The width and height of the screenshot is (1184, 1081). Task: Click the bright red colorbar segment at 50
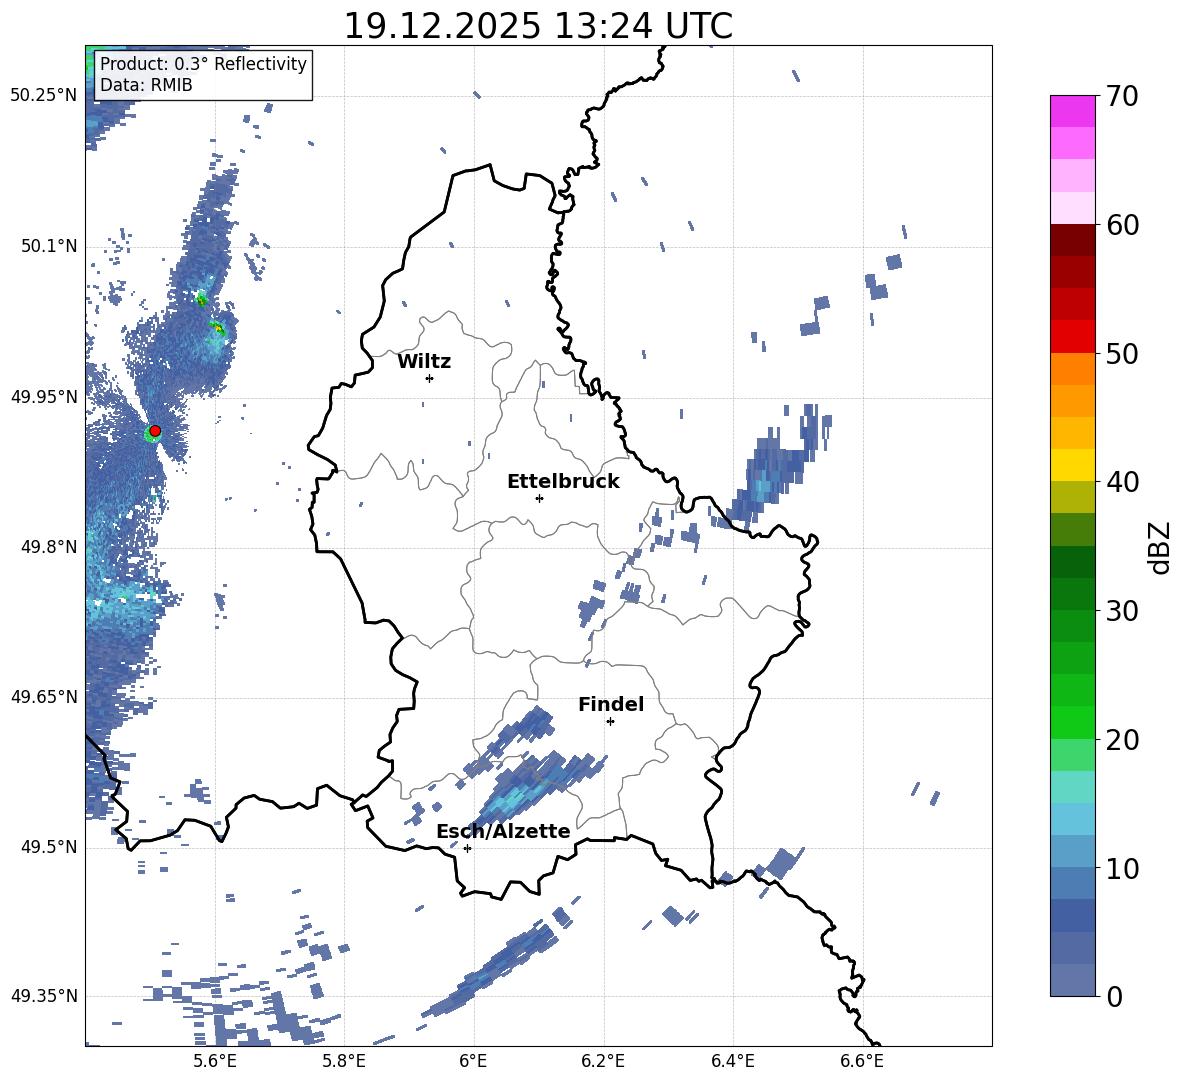pos(1072,337)
